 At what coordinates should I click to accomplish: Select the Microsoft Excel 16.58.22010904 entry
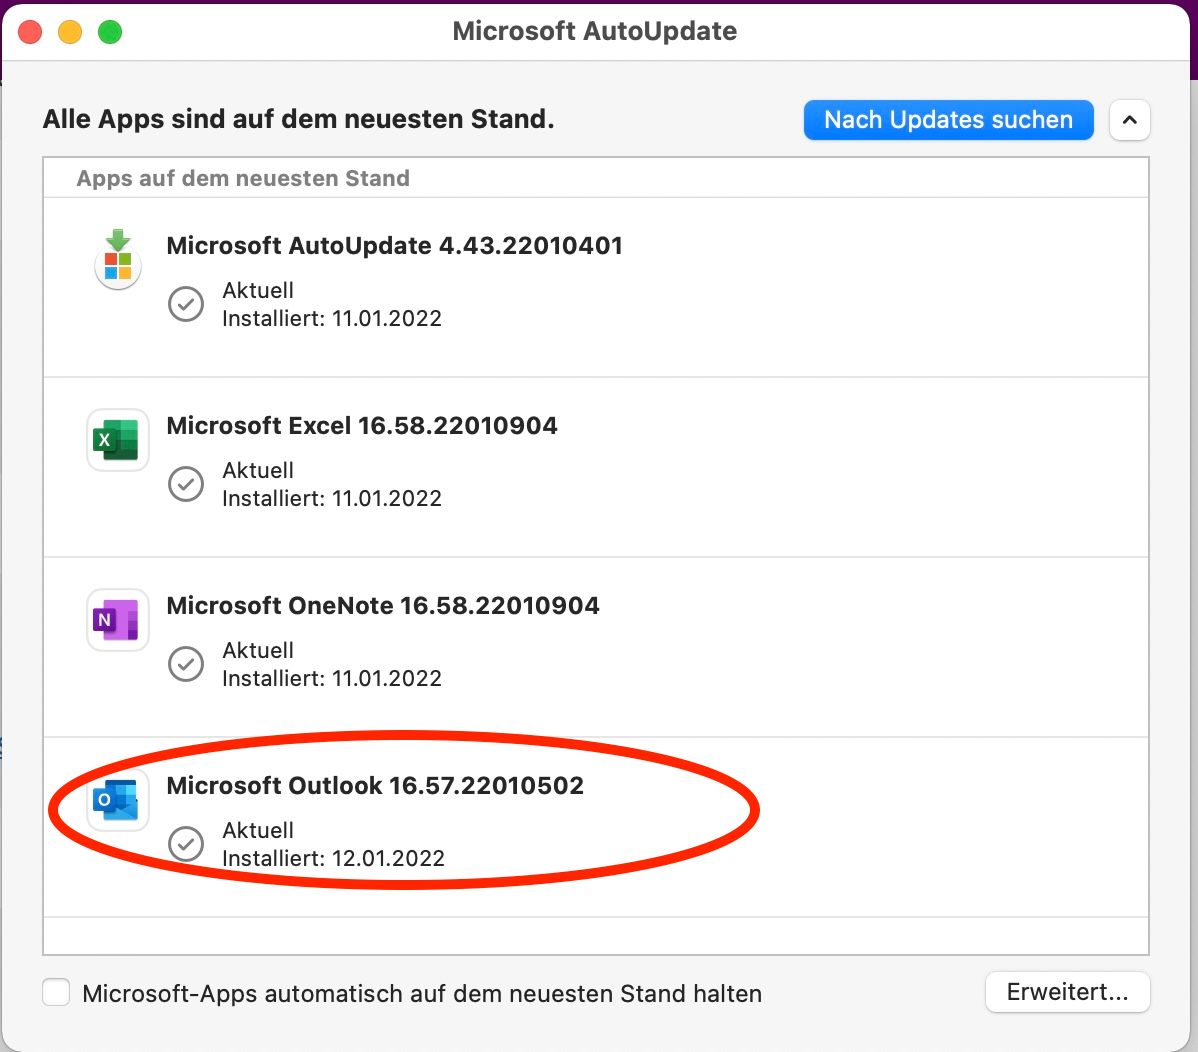[362, 426]
